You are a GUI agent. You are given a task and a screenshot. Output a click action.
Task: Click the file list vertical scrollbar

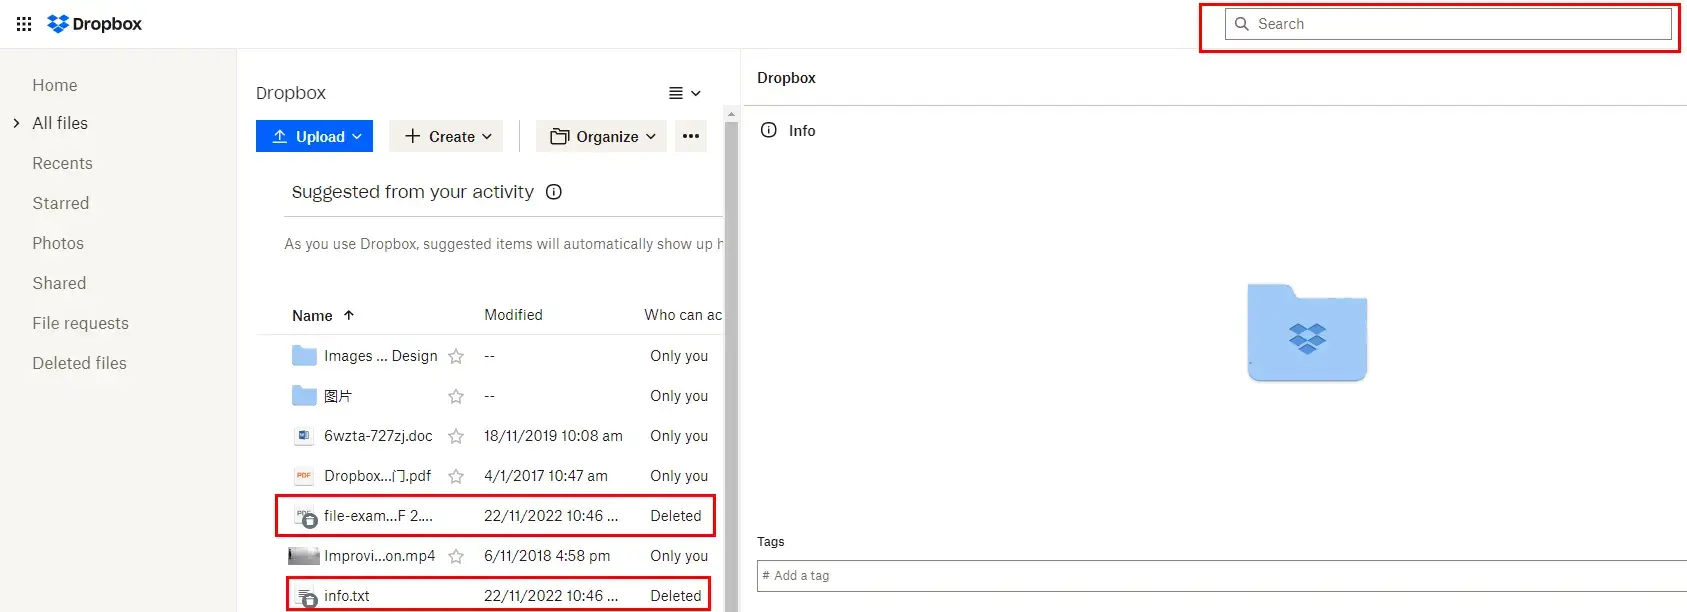731,365
